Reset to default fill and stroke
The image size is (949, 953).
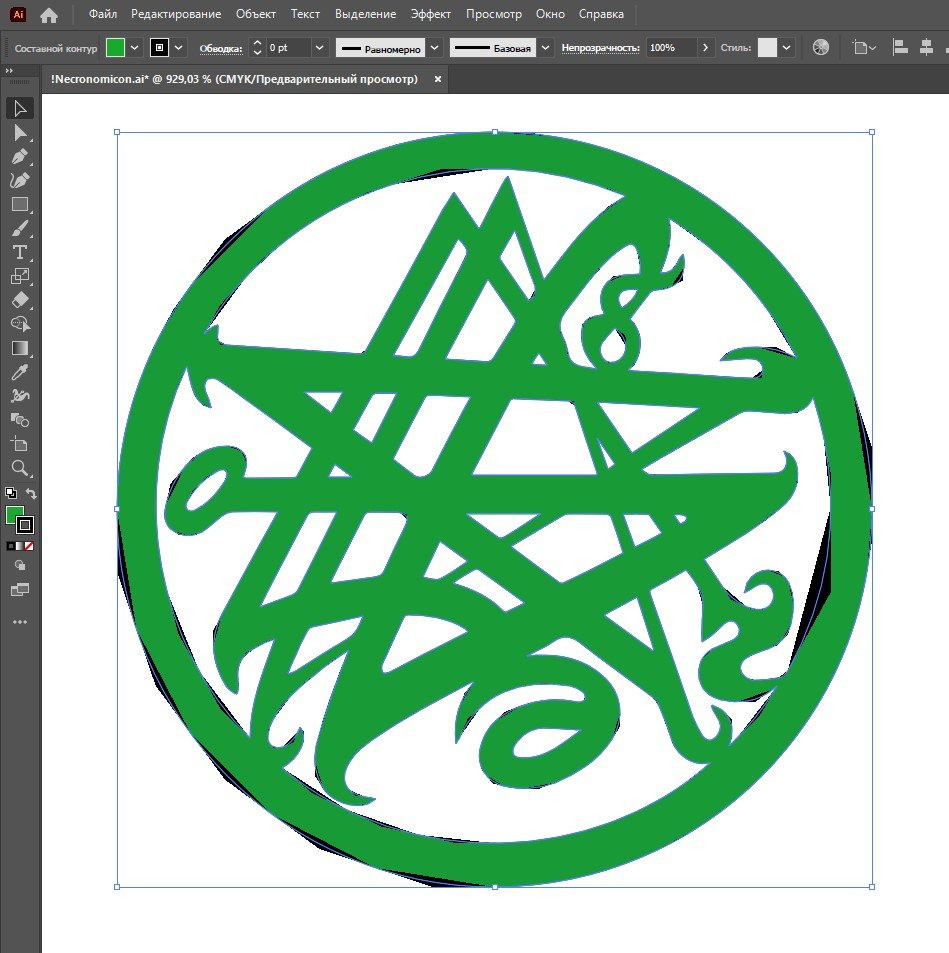(10, 493)
